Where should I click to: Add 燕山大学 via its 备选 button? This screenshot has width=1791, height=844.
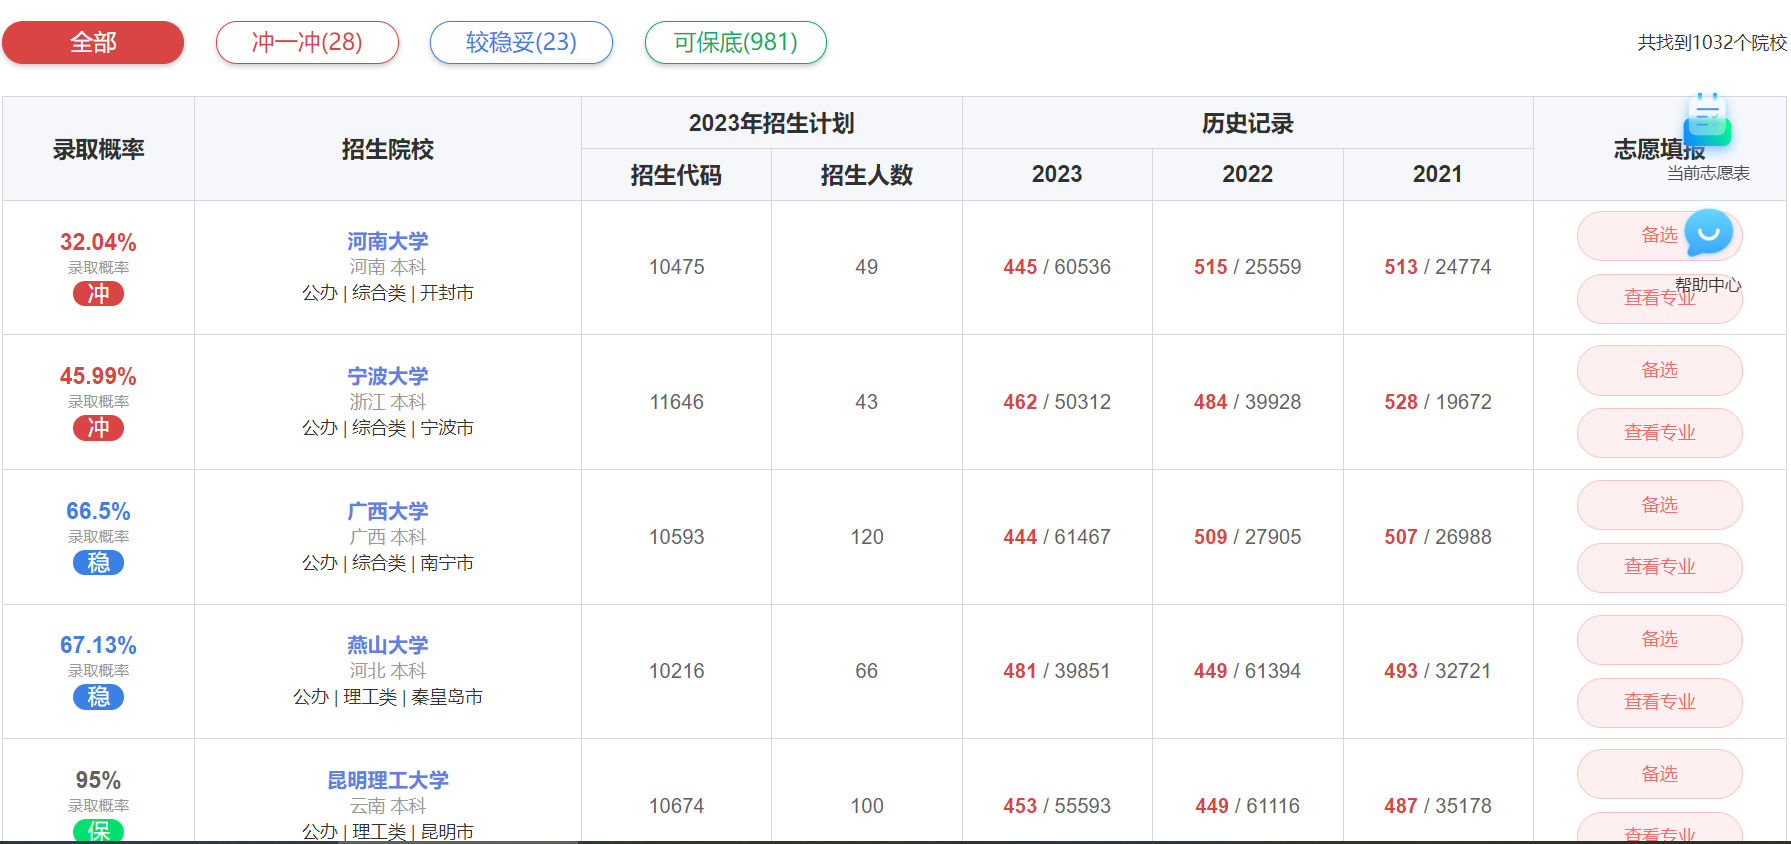(1660, 639)
